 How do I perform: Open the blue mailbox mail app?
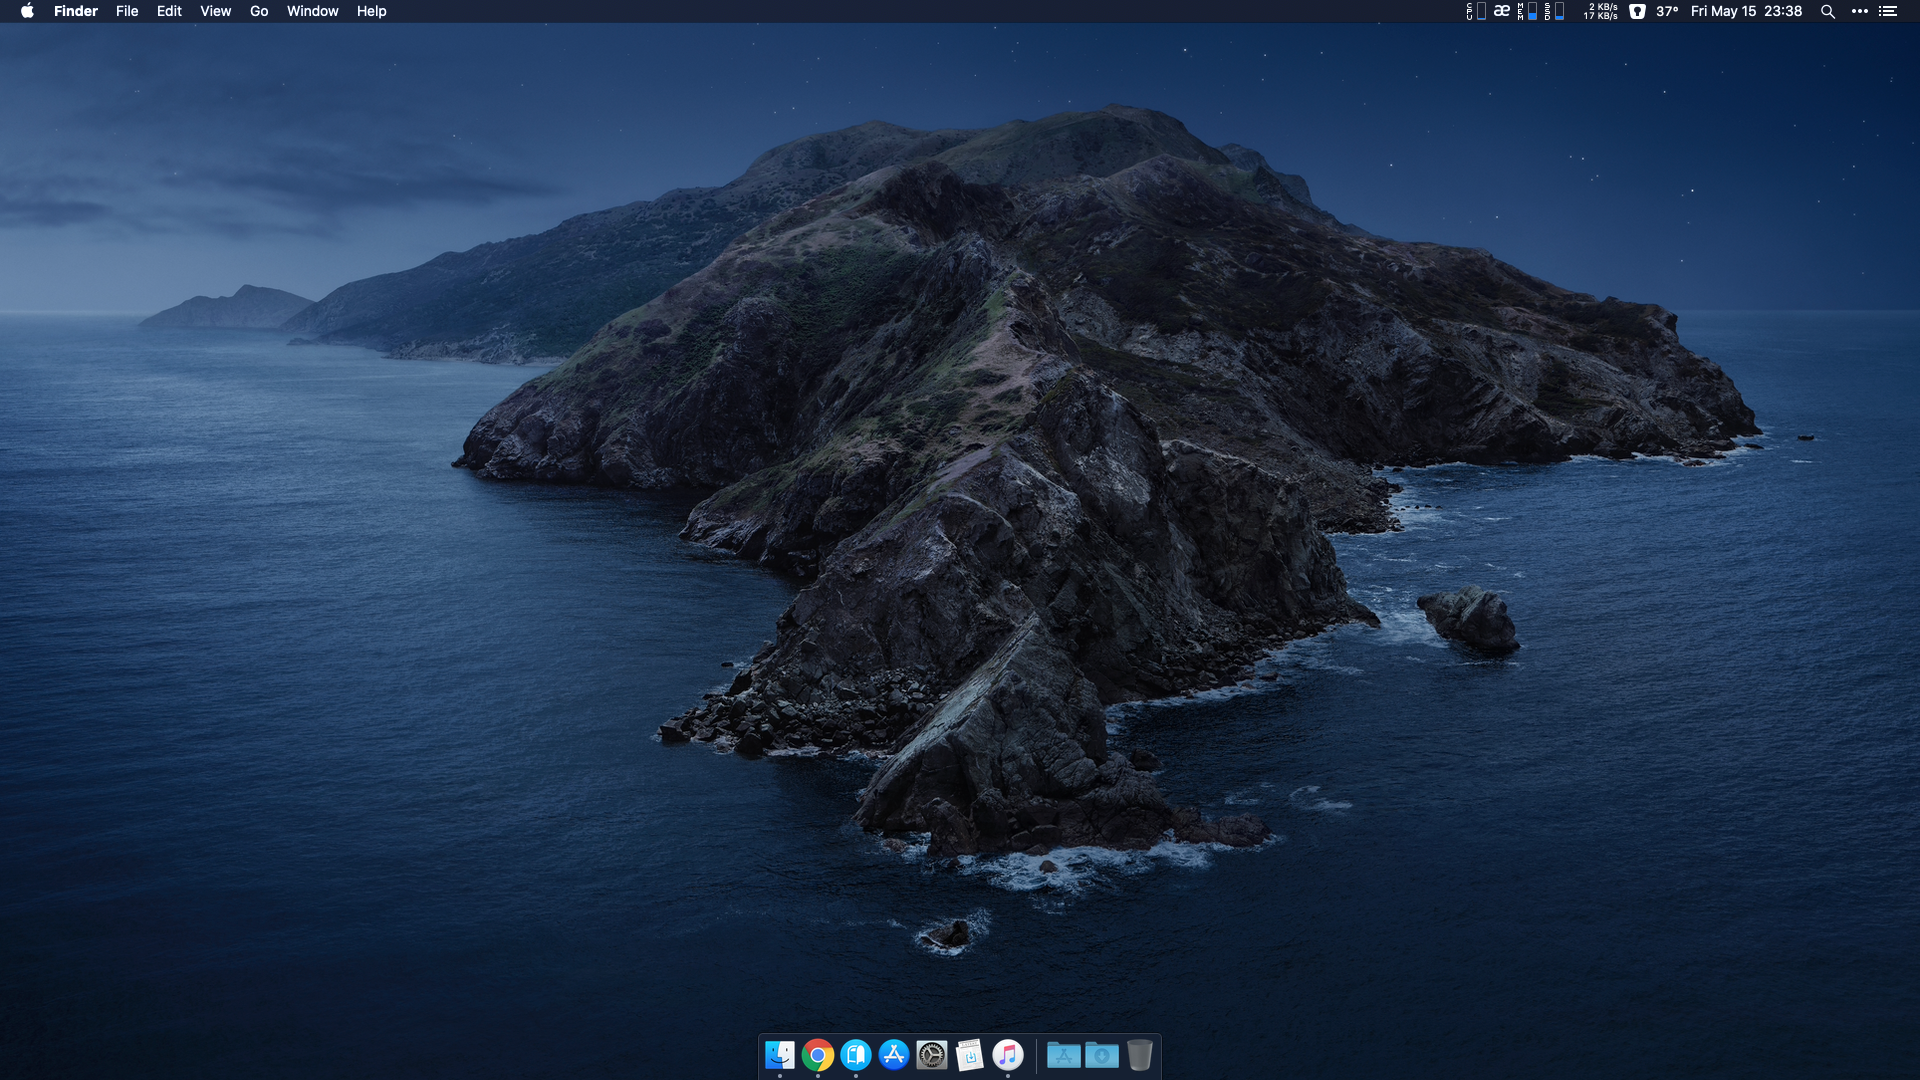click(855, 1054)
